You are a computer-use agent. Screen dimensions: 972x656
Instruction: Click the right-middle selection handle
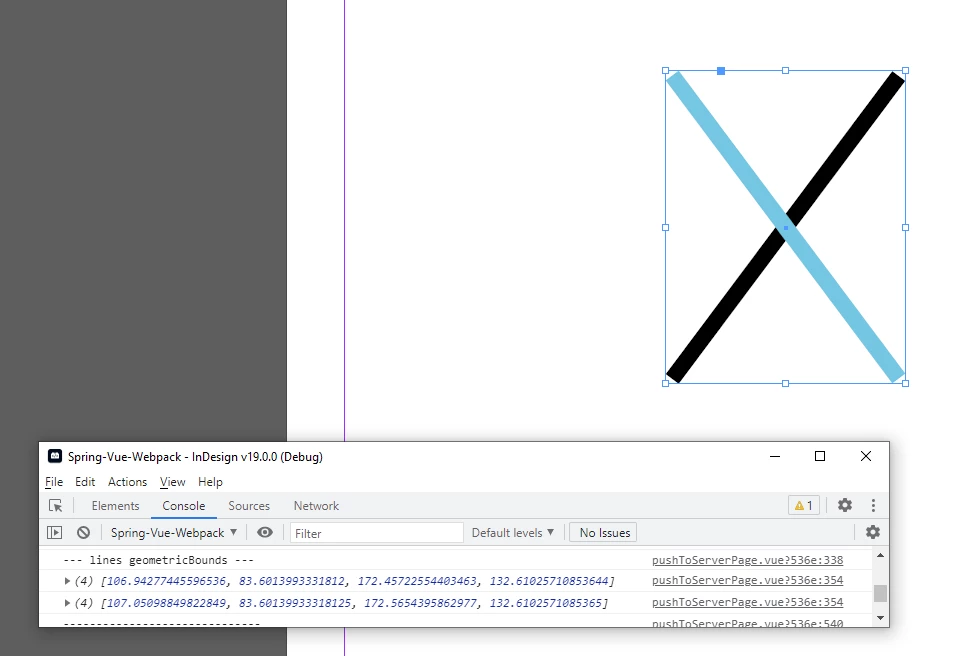coord(906,228)
